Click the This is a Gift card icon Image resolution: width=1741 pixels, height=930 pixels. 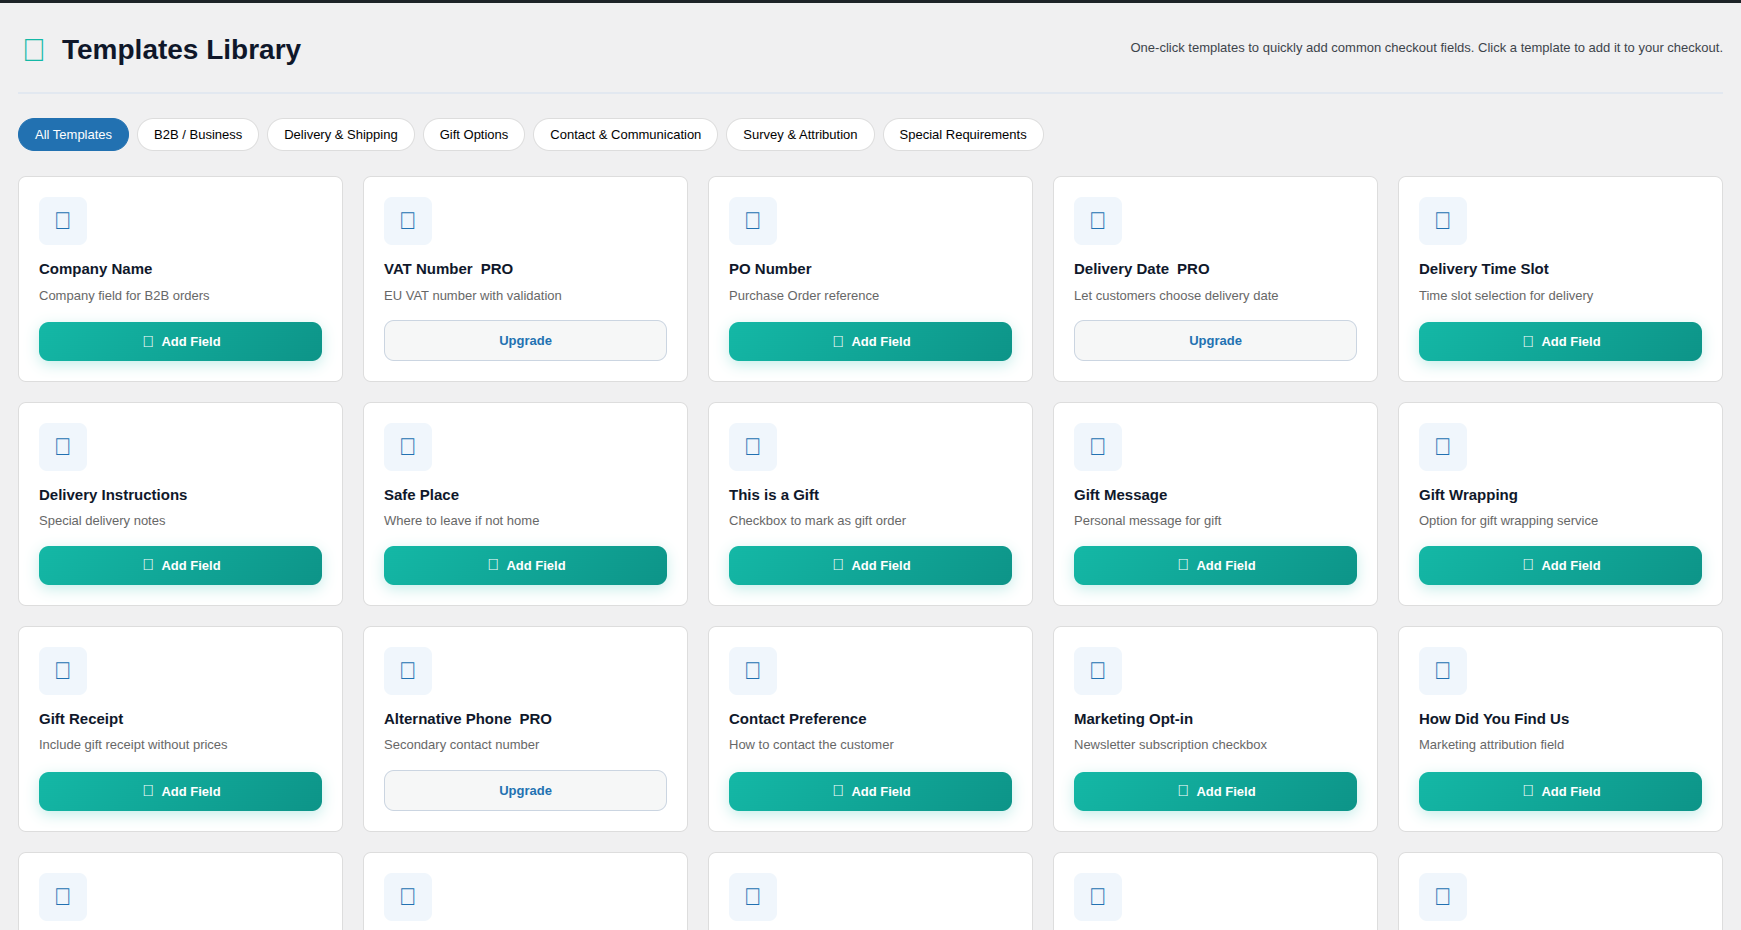753,447
